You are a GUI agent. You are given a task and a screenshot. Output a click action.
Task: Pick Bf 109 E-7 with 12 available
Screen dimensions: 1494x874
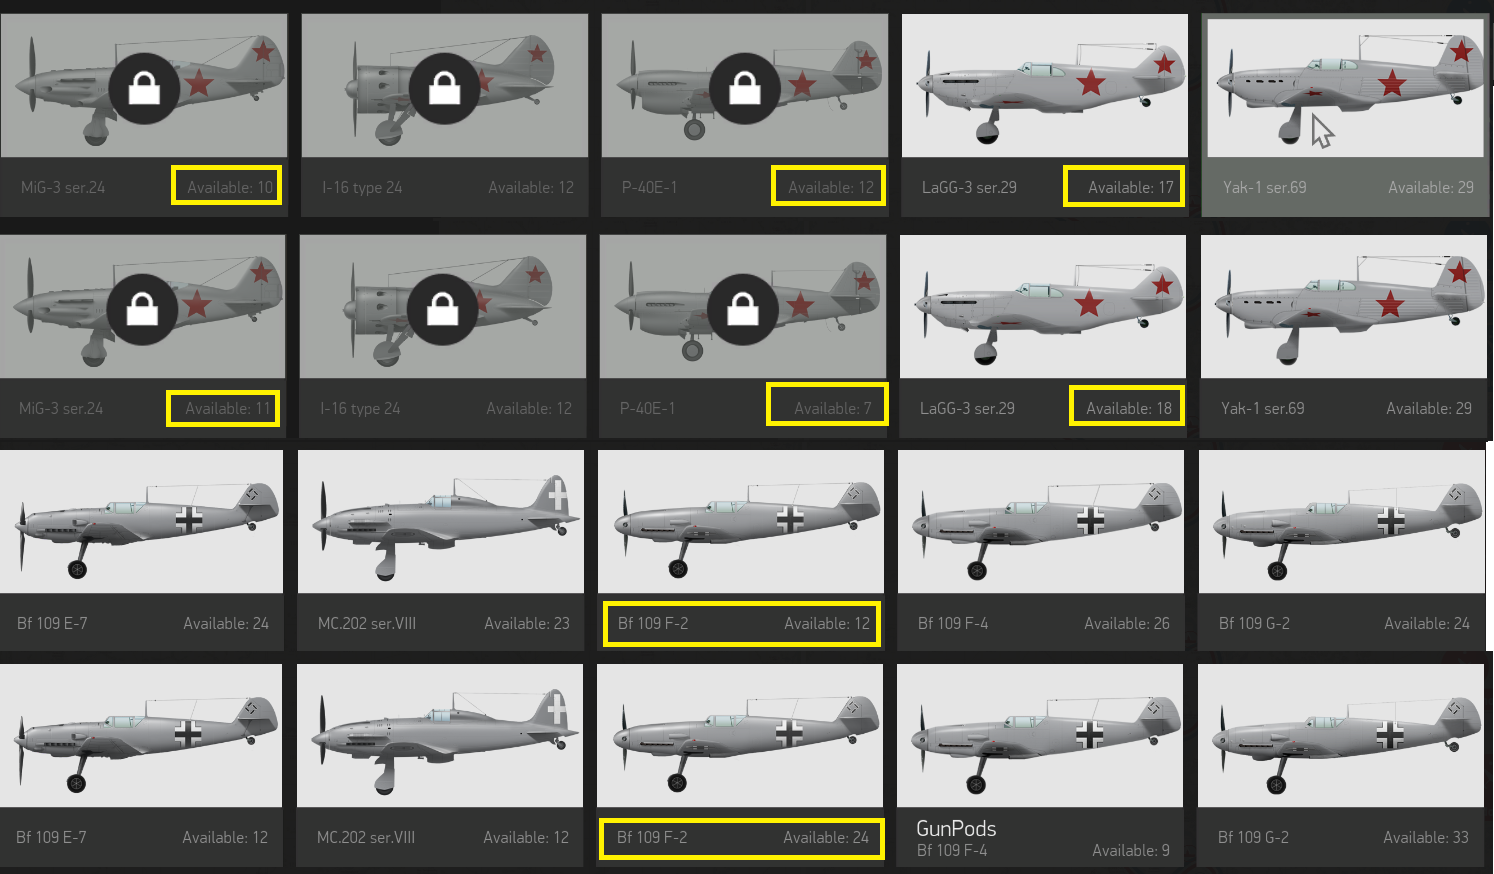pyautogui.click(x=141, y=765)
